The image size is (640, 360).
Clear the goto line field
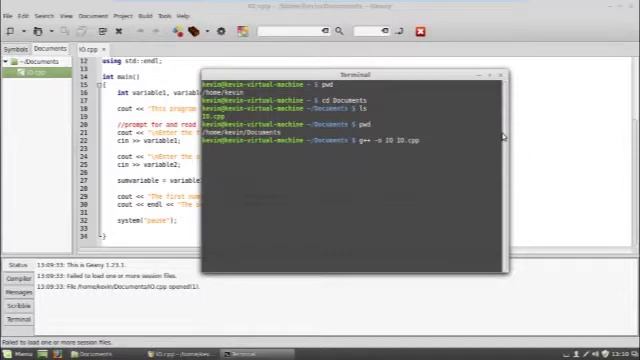[385, 31]
